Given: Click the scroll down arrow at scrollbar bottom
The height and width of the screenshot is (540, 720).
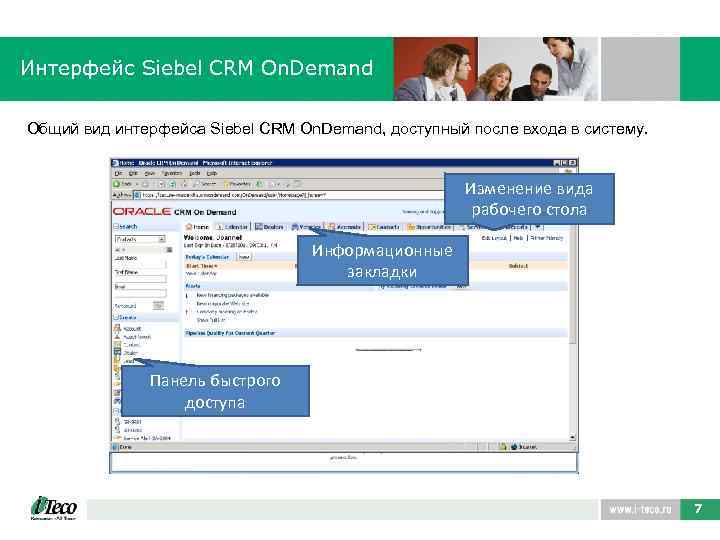Looking at the screenshot, I should pyautogui.click(x=573, y=438).
